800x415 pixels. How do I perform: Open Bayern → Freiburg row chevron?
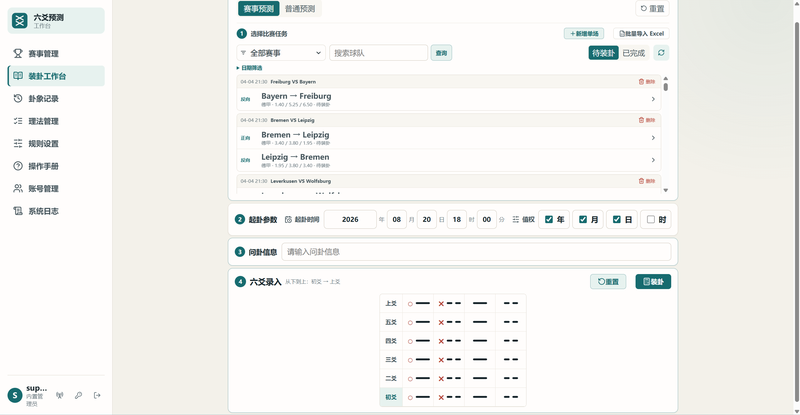point(653,99)
